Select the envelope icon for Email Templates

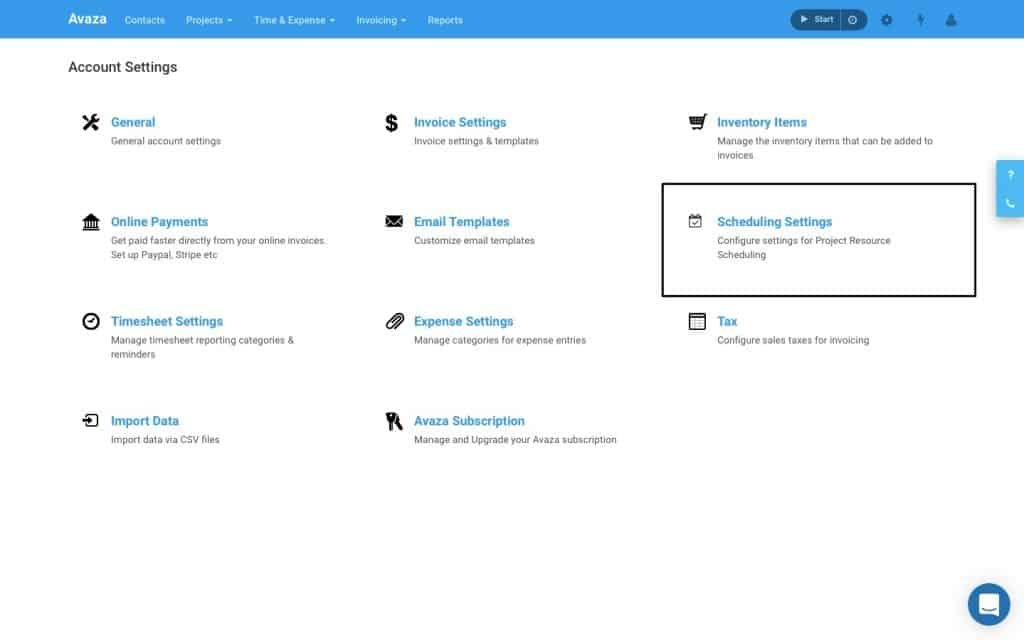point(394,221)
